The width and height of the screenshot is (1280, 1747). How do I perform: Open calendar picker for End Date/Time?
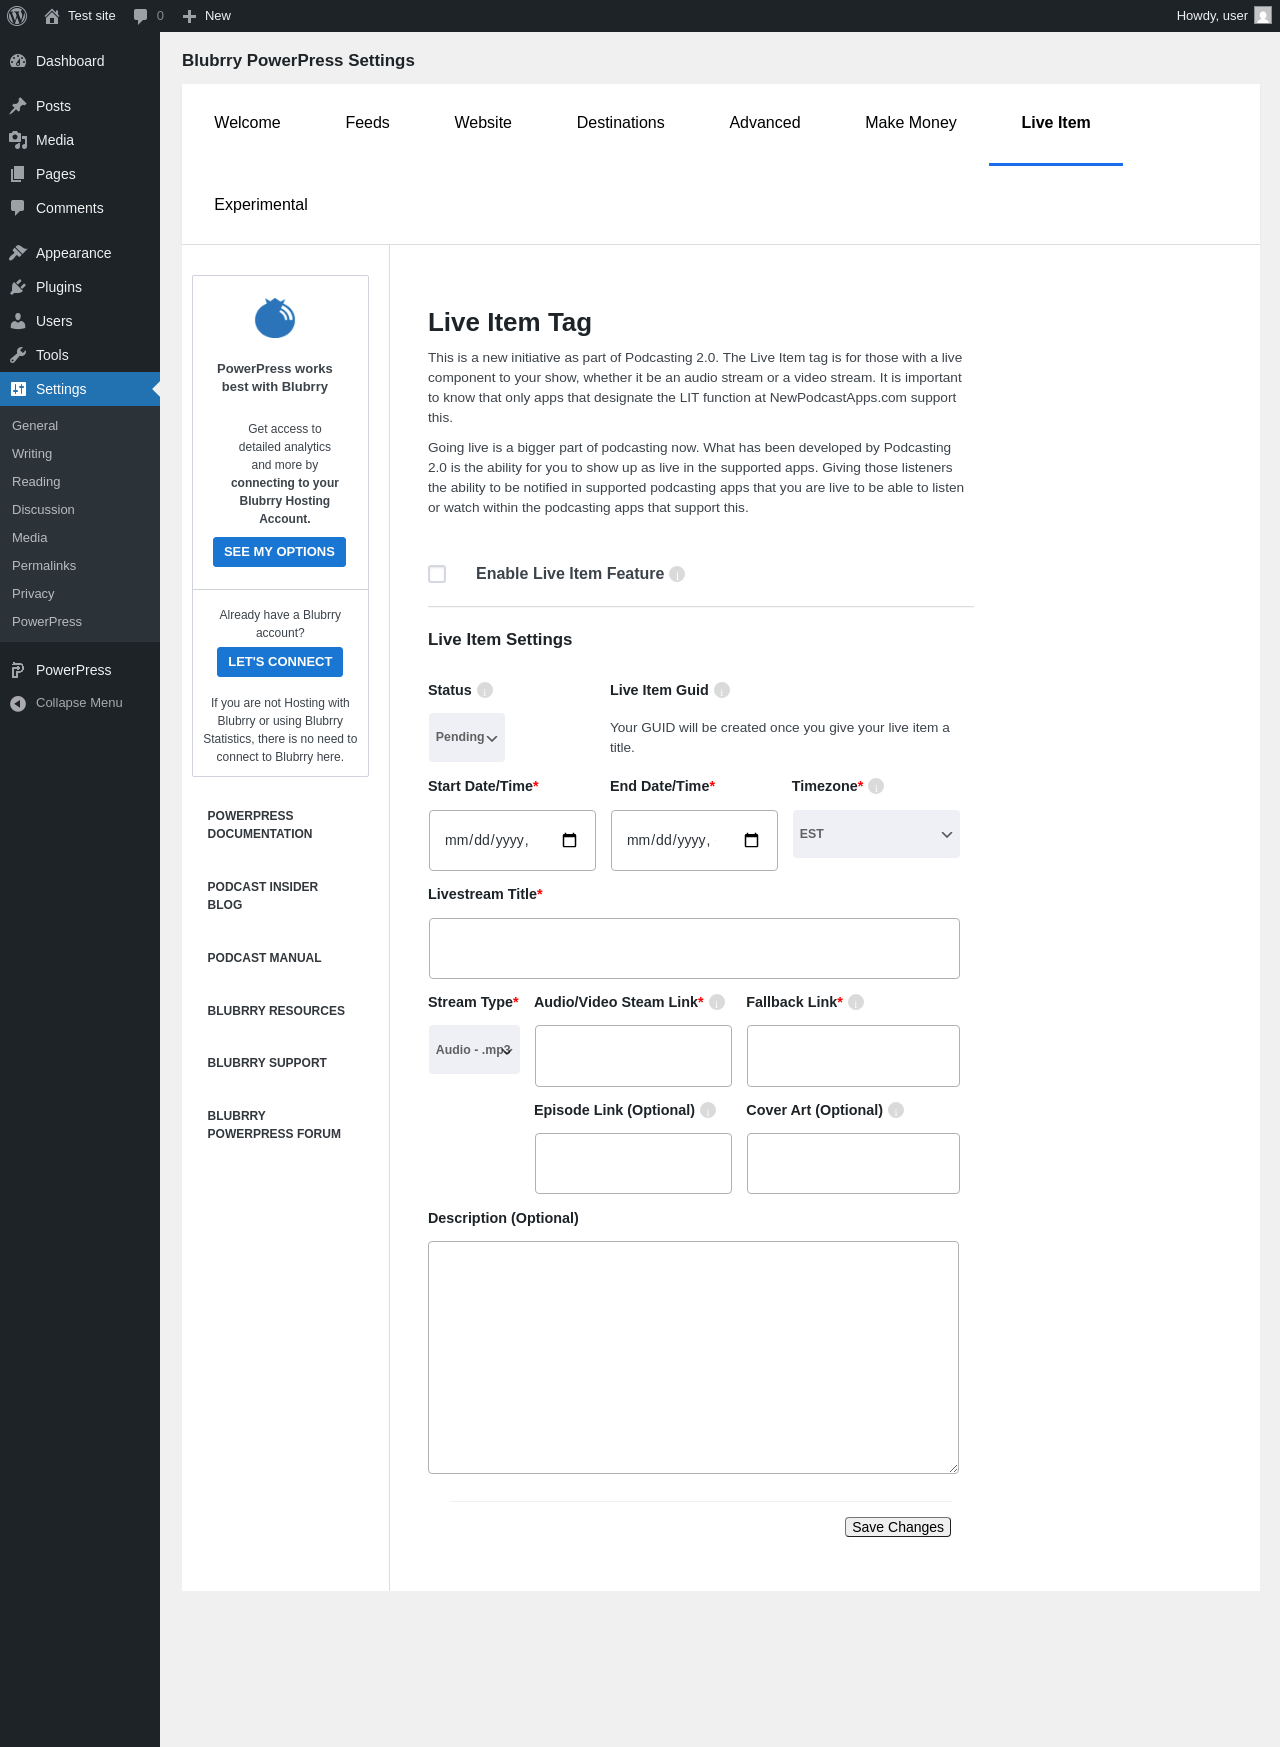tap(752, 840)
